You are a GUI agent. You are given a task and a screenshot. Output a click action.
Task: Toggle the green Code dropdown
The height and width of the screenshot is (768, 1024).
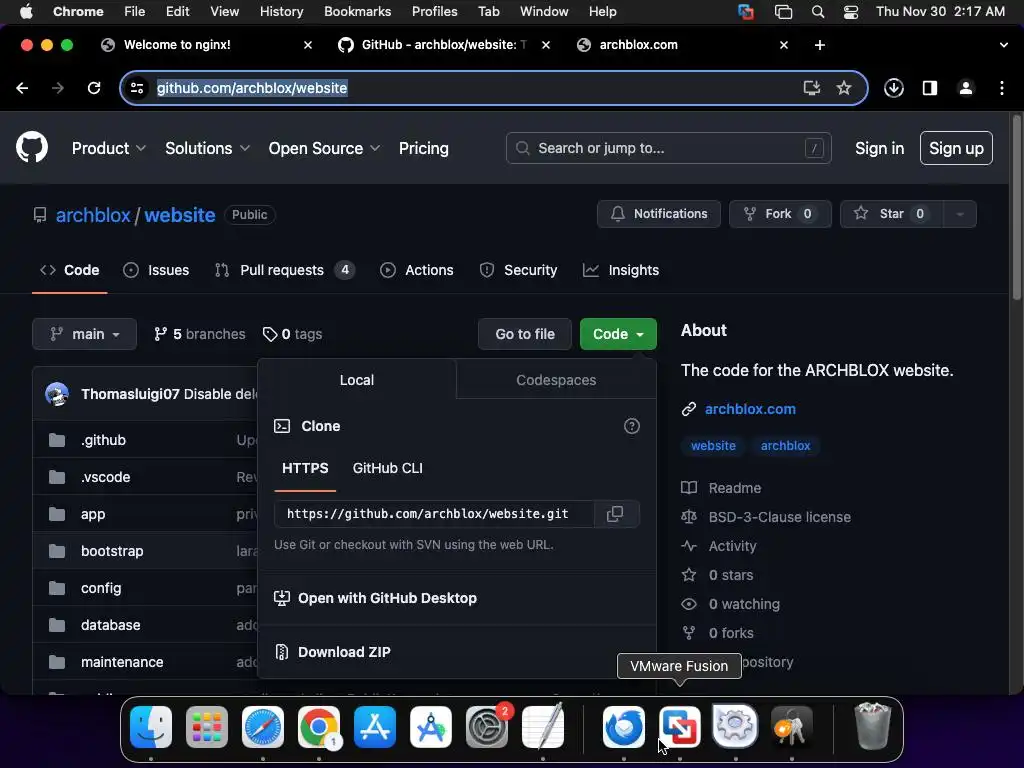coord(618,334)
